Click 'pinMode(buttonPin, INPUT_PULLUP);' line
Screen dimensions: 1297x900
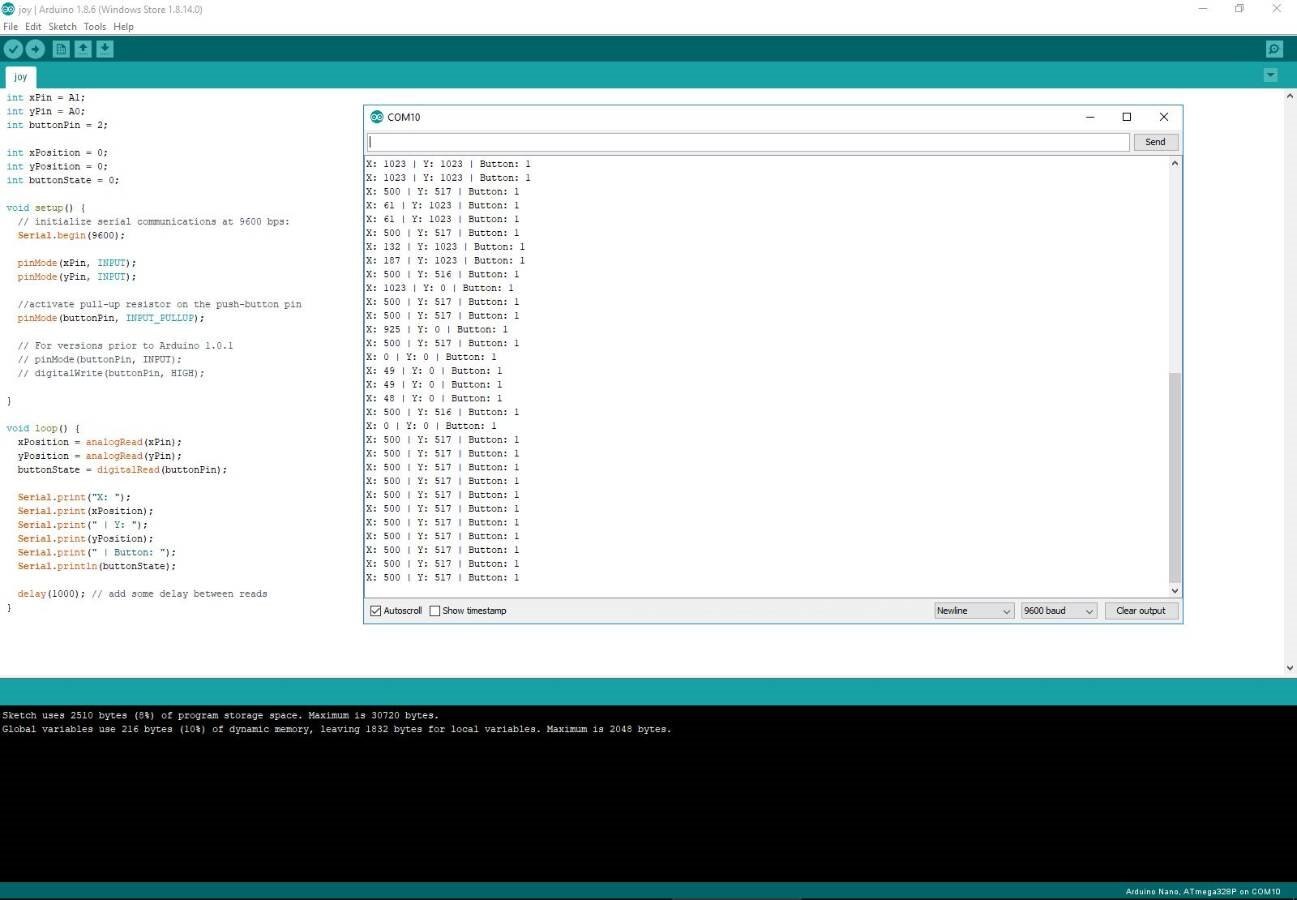click(111, 318)
